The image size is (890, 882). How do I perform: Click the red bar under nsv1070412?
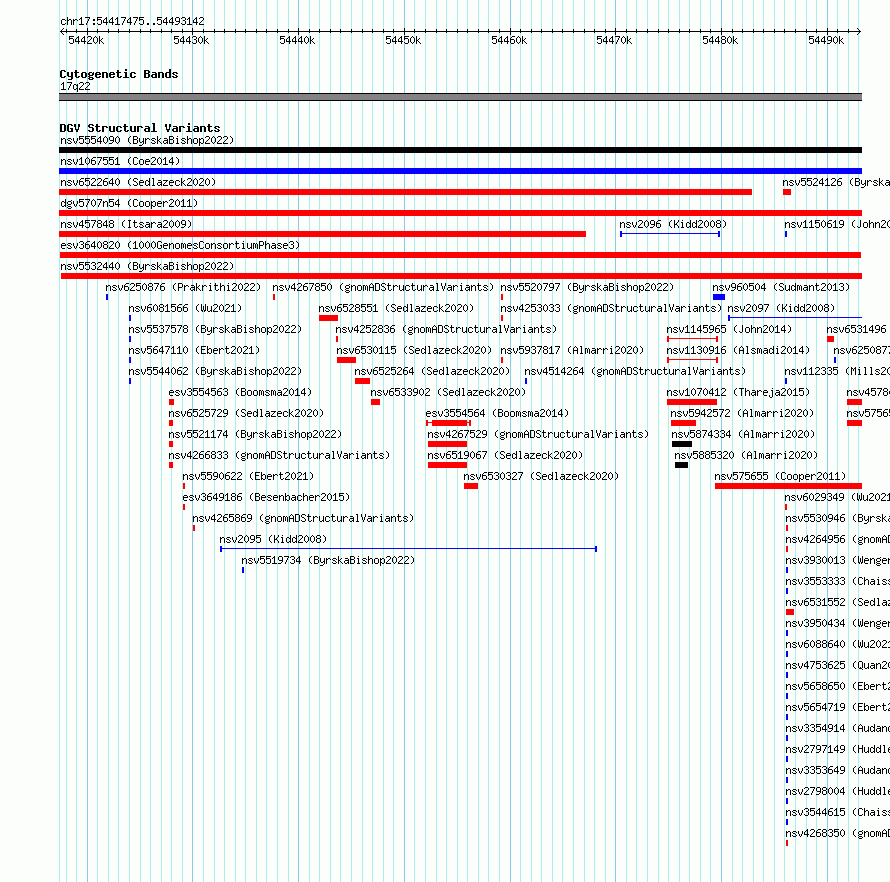tap(692, 402)
